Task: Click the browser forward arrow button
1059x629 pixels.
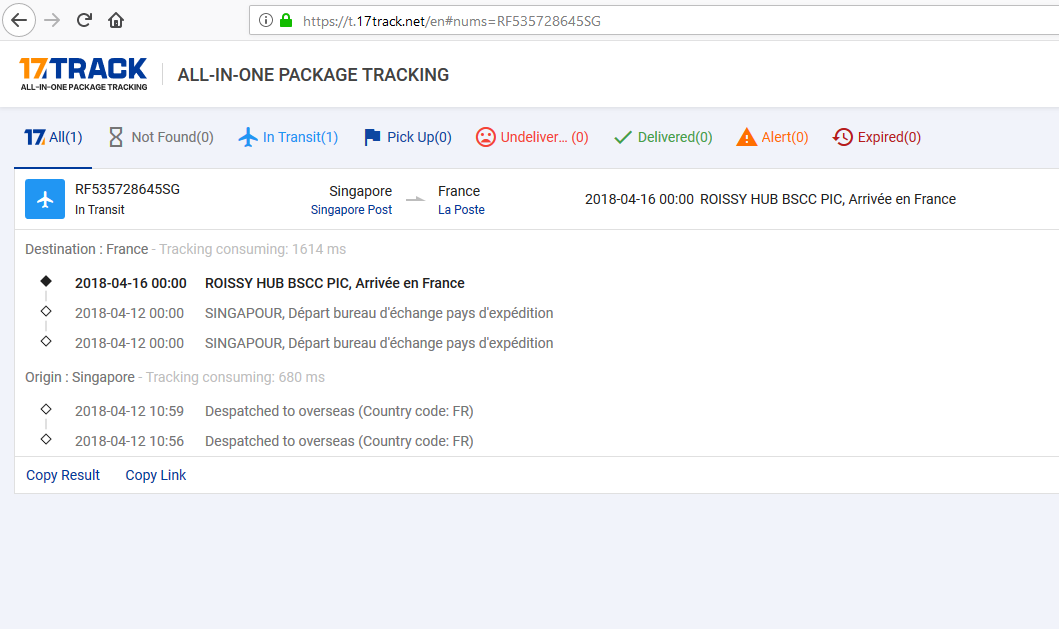Action: click(52, 20)
